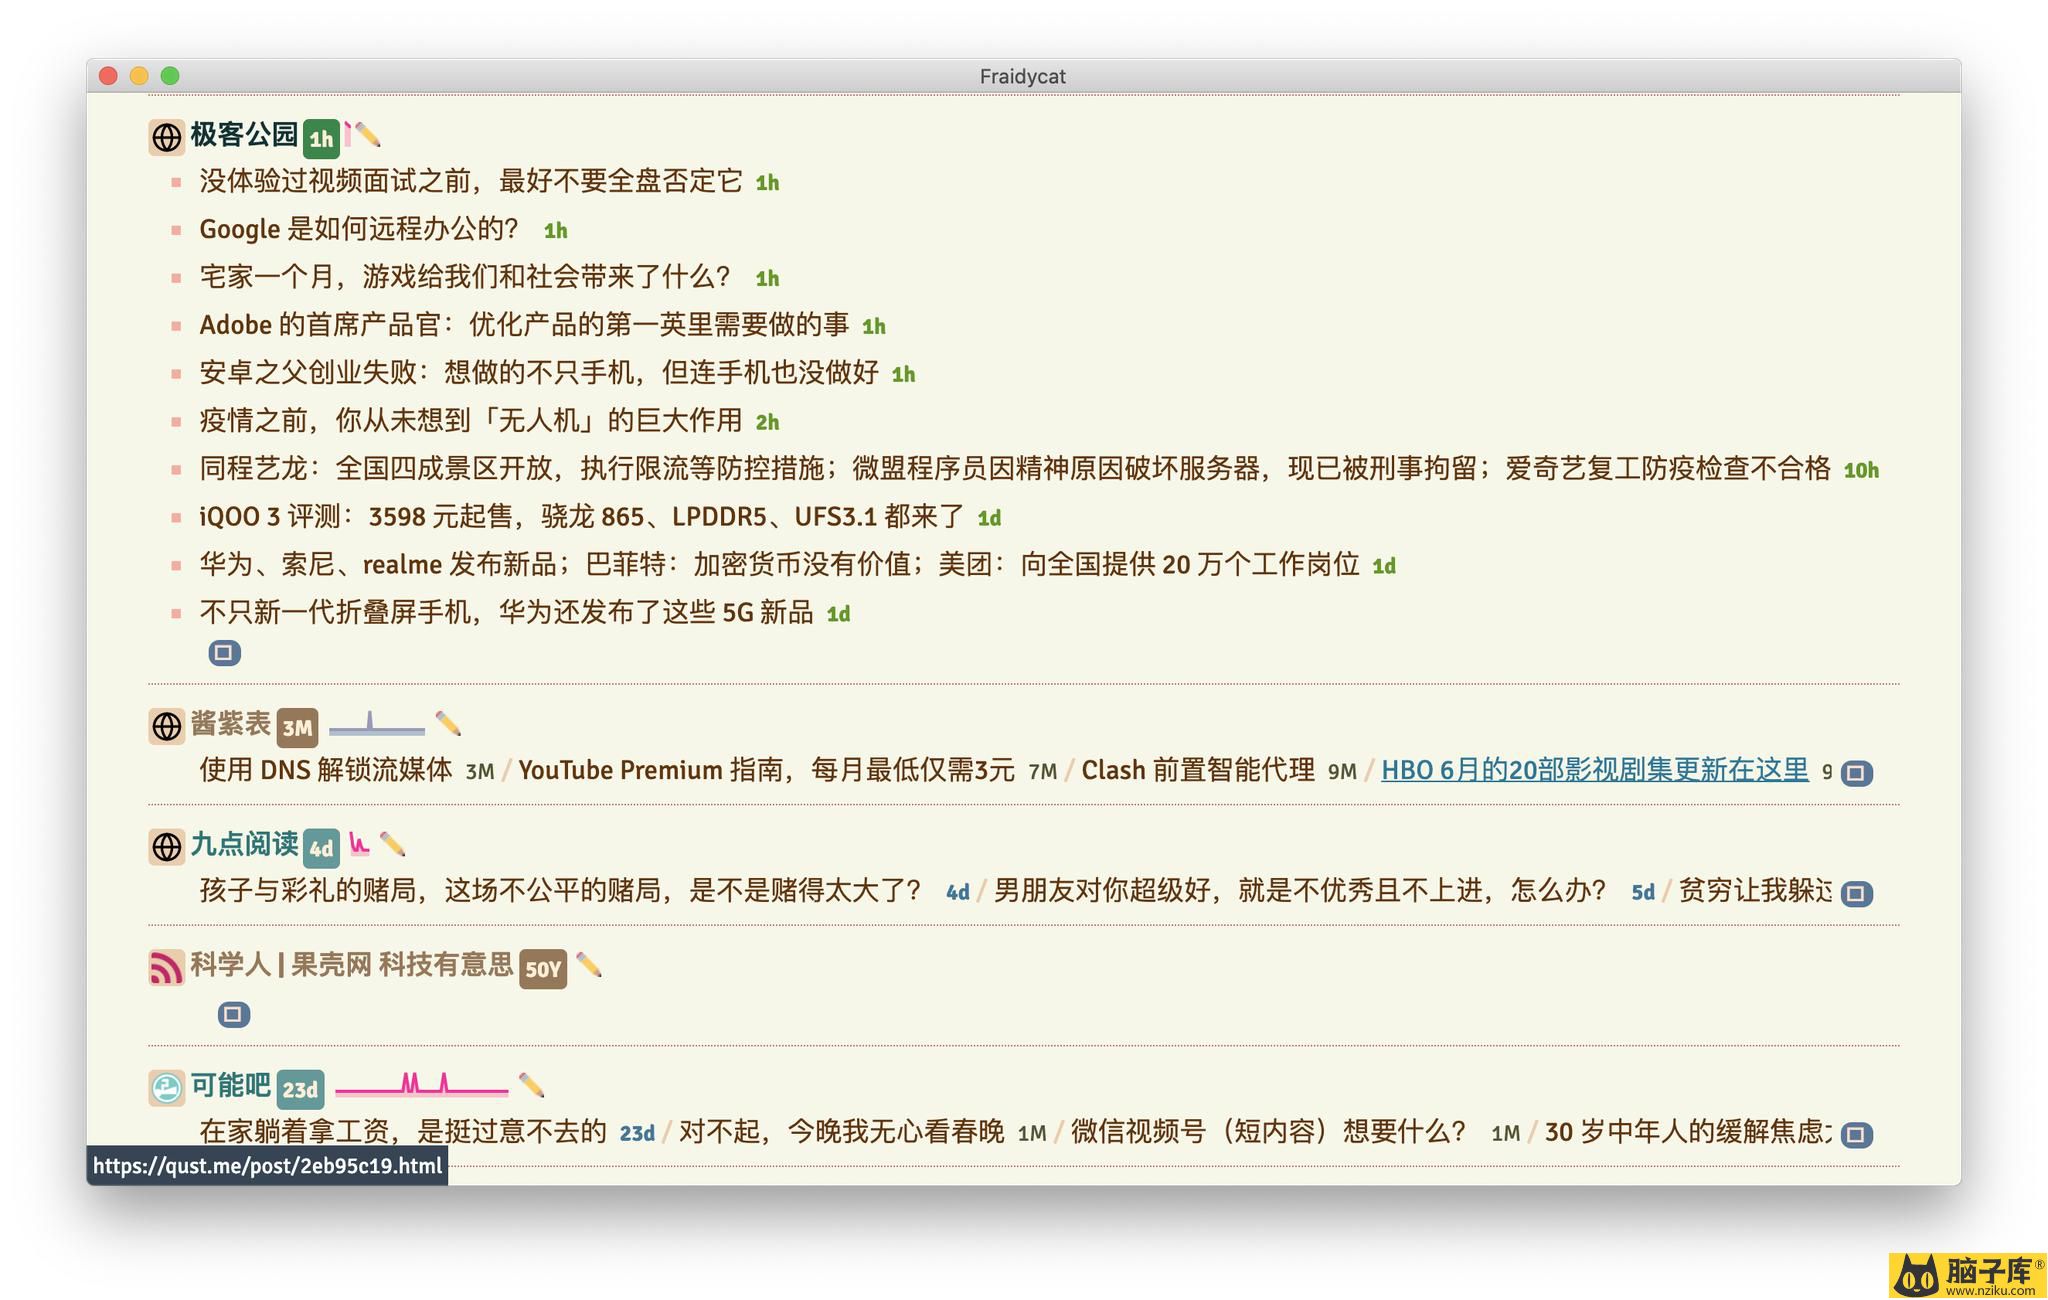Edit the 九点阅读 feed with pencil icon
Image resolution: width=2048 pixels, height=1300 pixels.
point(393,845)
